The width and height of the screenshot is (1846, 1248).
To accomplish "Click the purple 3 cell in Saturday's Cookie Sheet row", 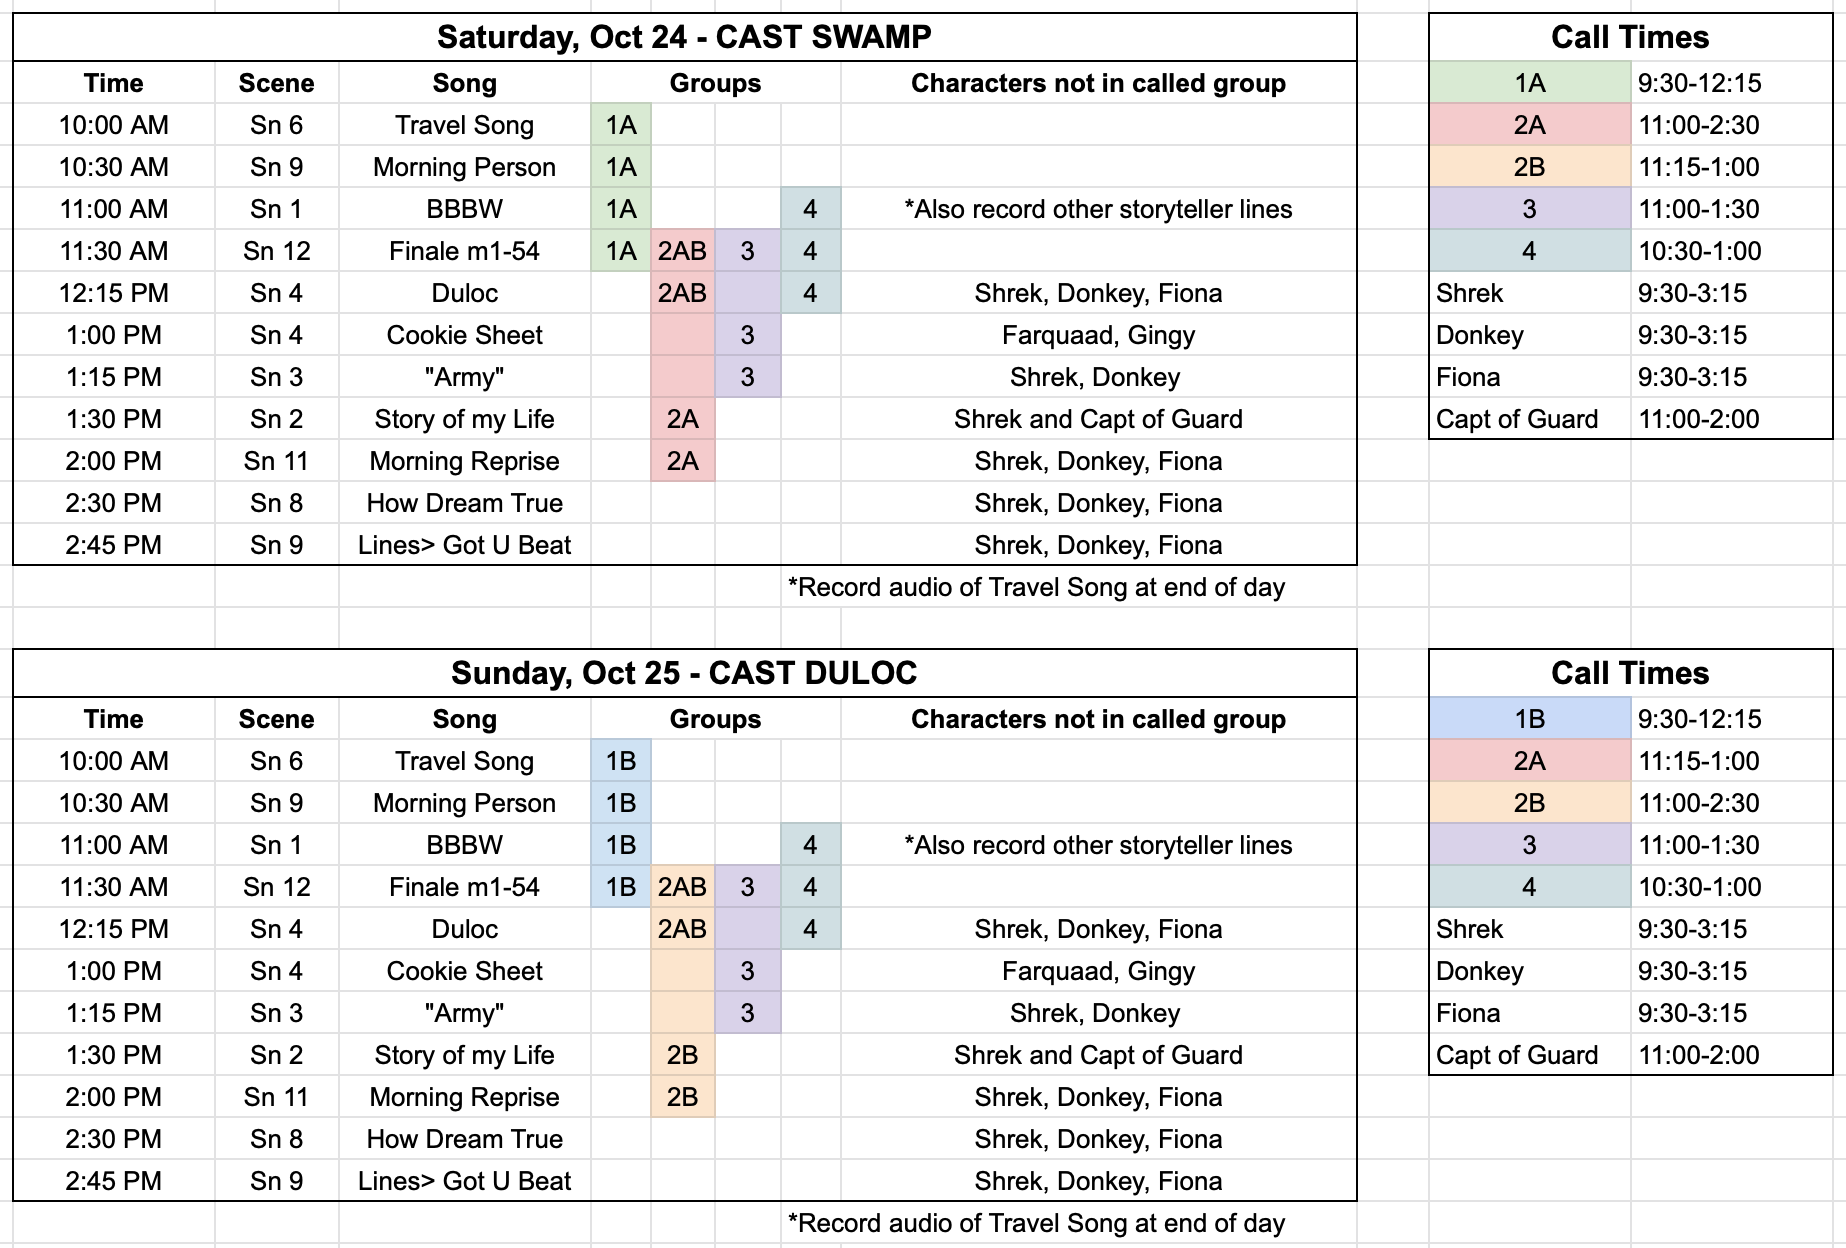I will point(747,335).
